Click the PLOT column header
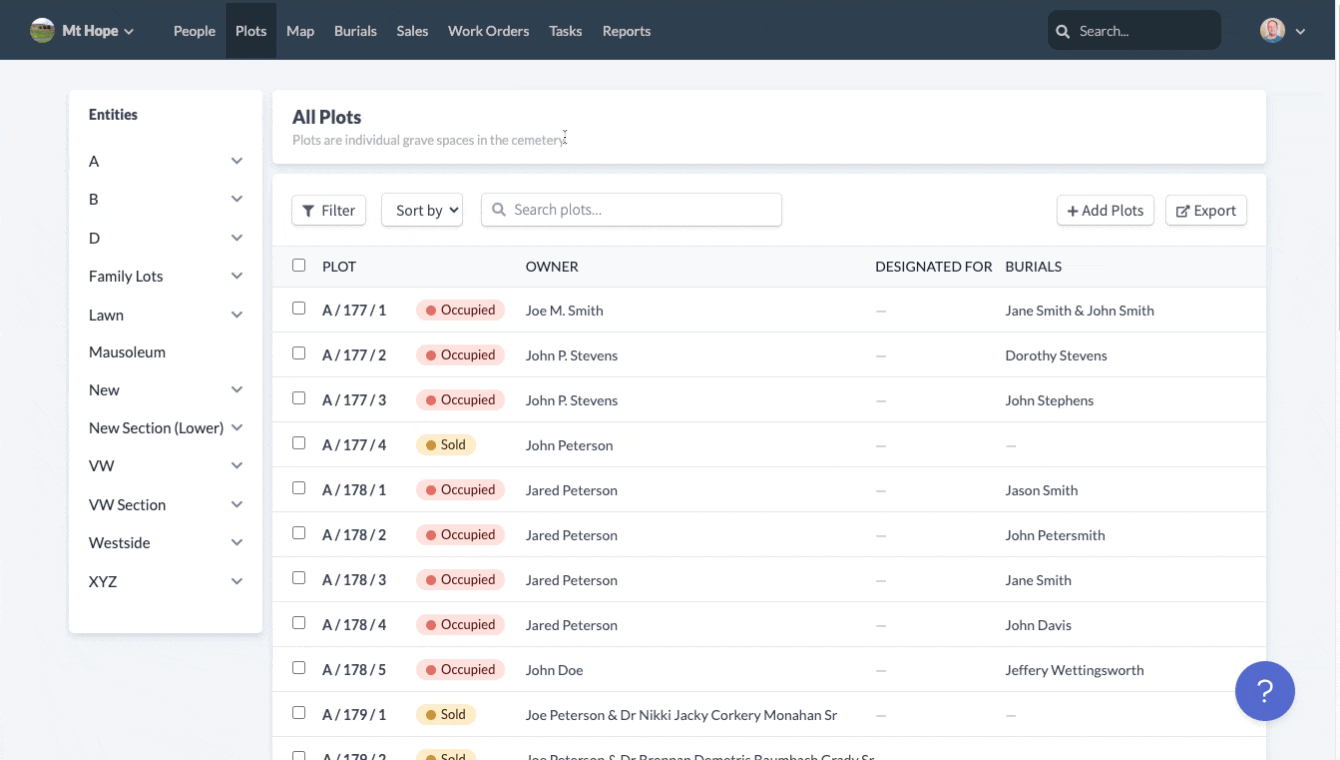Viewport: 1340px width, 760px height. [x=339, y=267]
